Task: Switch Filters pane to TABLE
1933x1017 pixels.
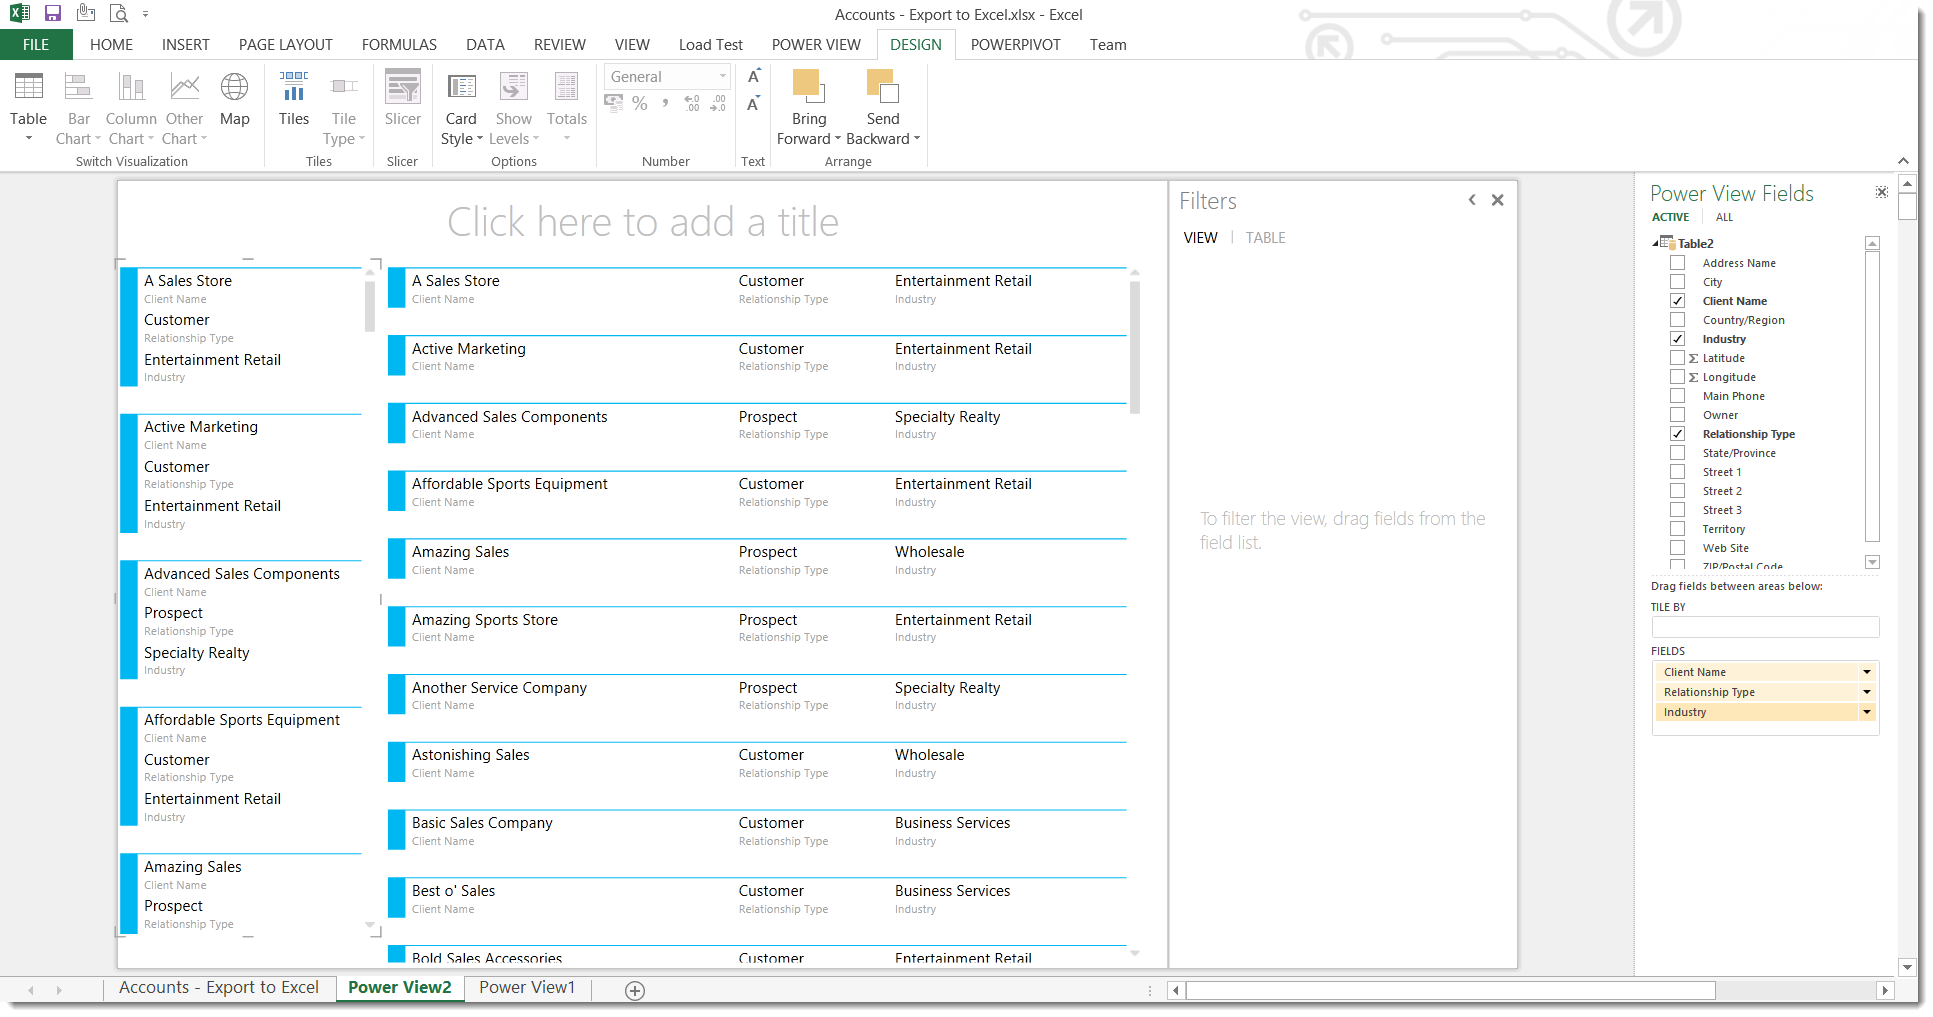Action: click(x=1265, y=238)
